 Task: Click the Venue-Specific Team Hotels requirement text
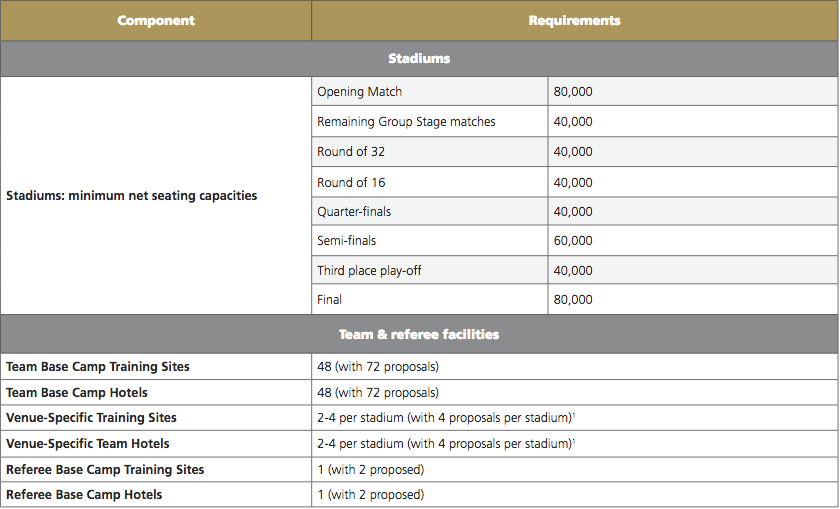click(446, 444)
